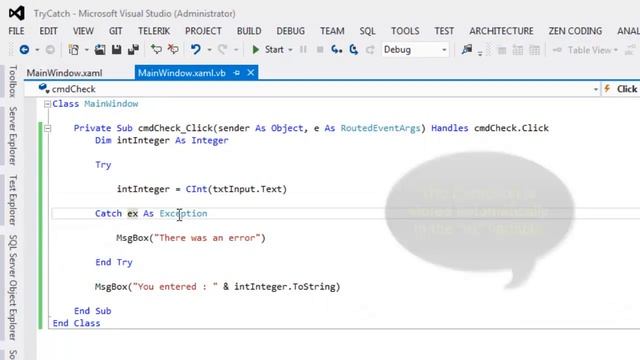Viewport: 640px width, 360px height.
Task: Open the Debug configuration combo box
Action: (x=415, y=50)
